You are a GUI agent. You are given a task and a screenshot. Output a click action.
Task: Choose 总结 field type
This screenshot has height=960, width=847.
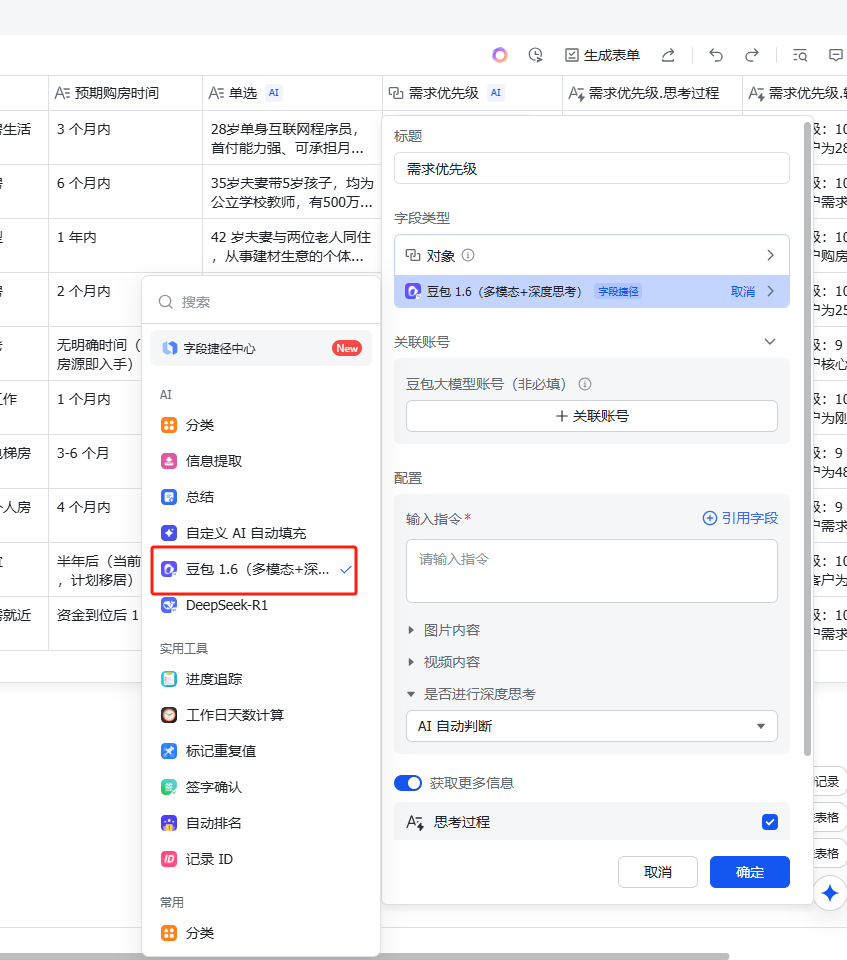click(261, 497)
